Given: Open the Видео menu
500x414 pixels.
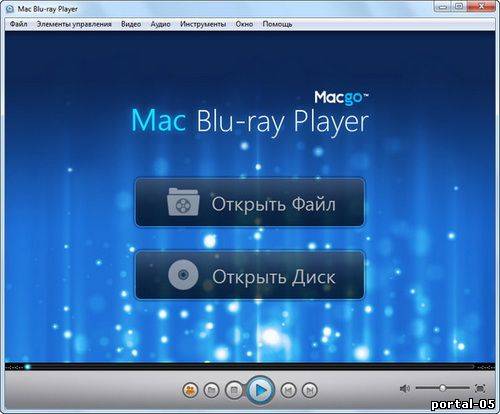Looking at the screenshot, I should [131, 24].
